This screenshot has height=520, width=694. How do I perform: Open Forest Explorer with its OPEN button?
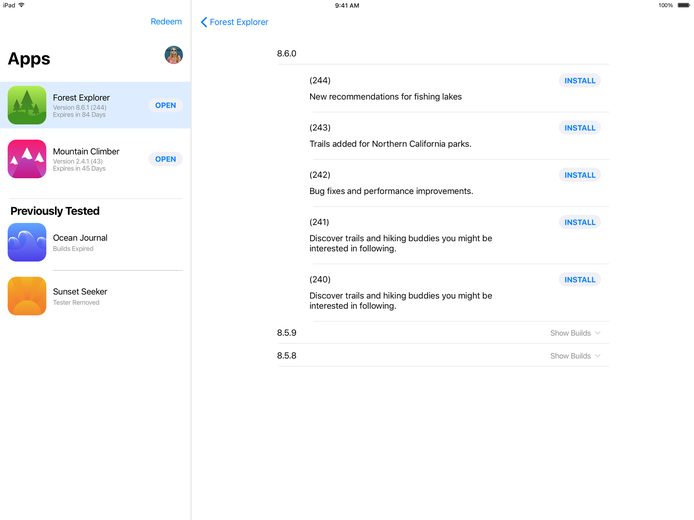tap(166, 105)
